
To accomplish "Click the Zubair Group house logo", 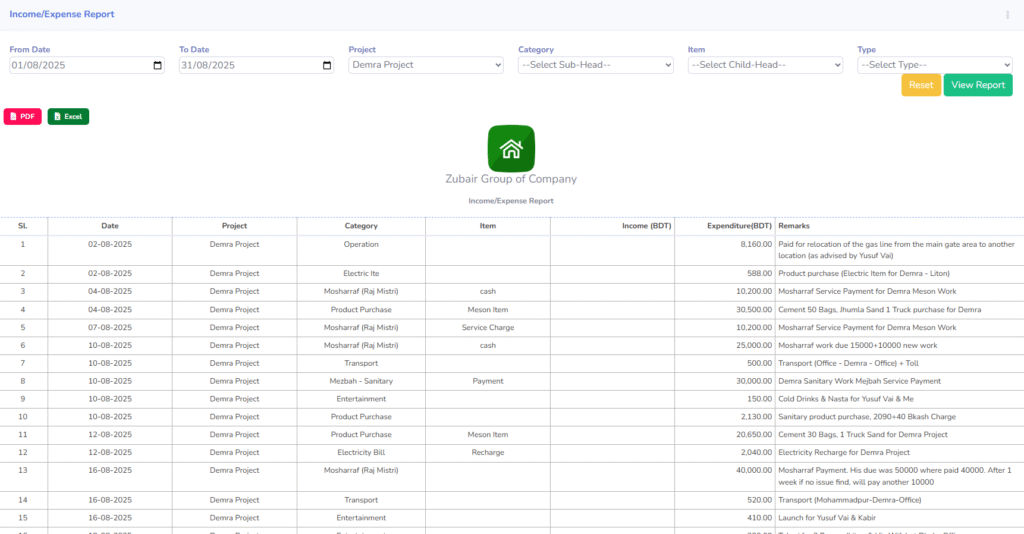I will click(511, 149).
